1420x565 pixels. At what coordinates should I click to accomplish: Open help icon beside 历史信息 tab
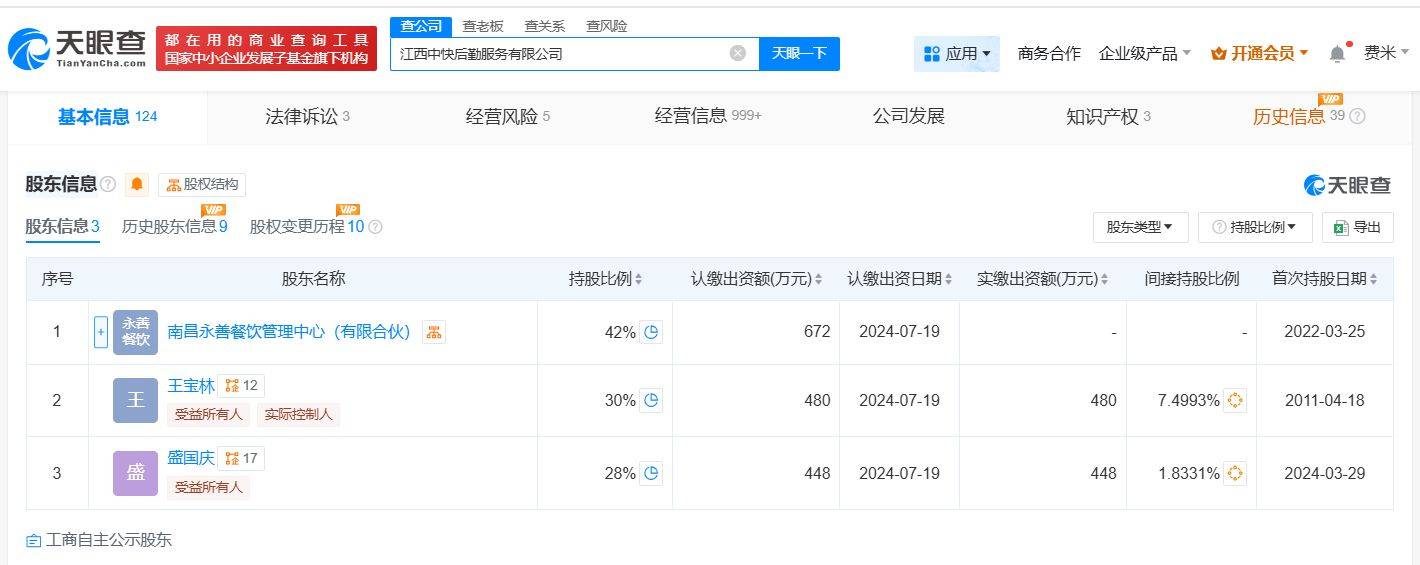pyautogui.click(x=1357, y=116)
